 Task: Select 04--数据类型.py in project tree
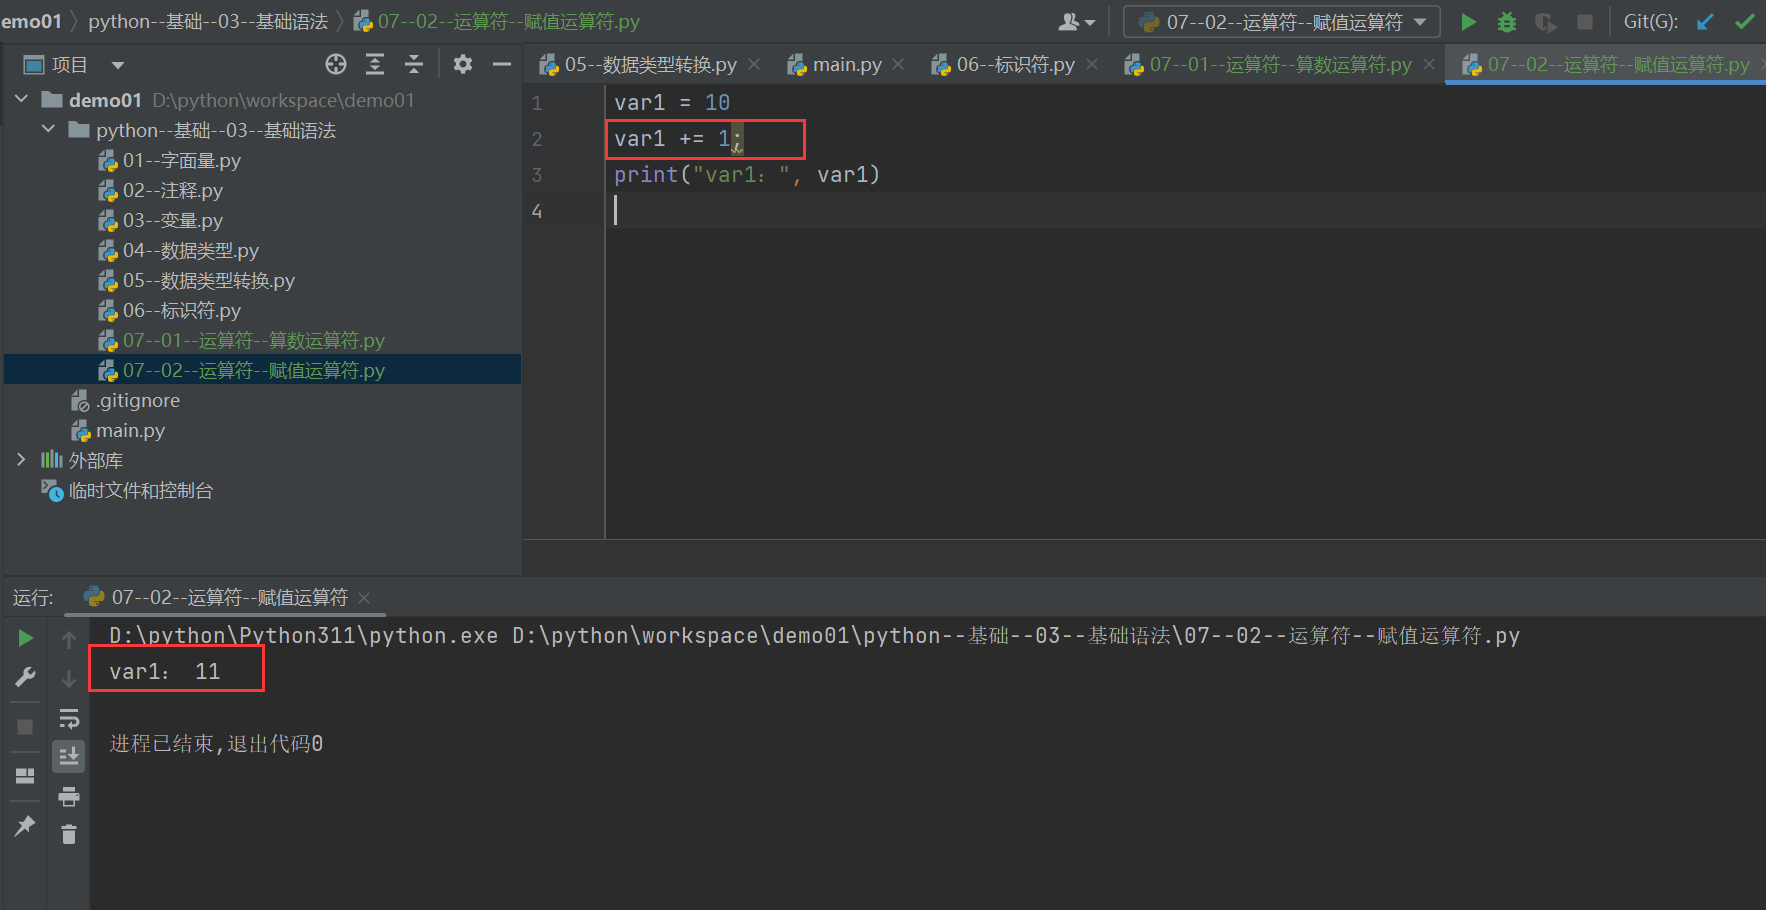click(x=178, y=250)
